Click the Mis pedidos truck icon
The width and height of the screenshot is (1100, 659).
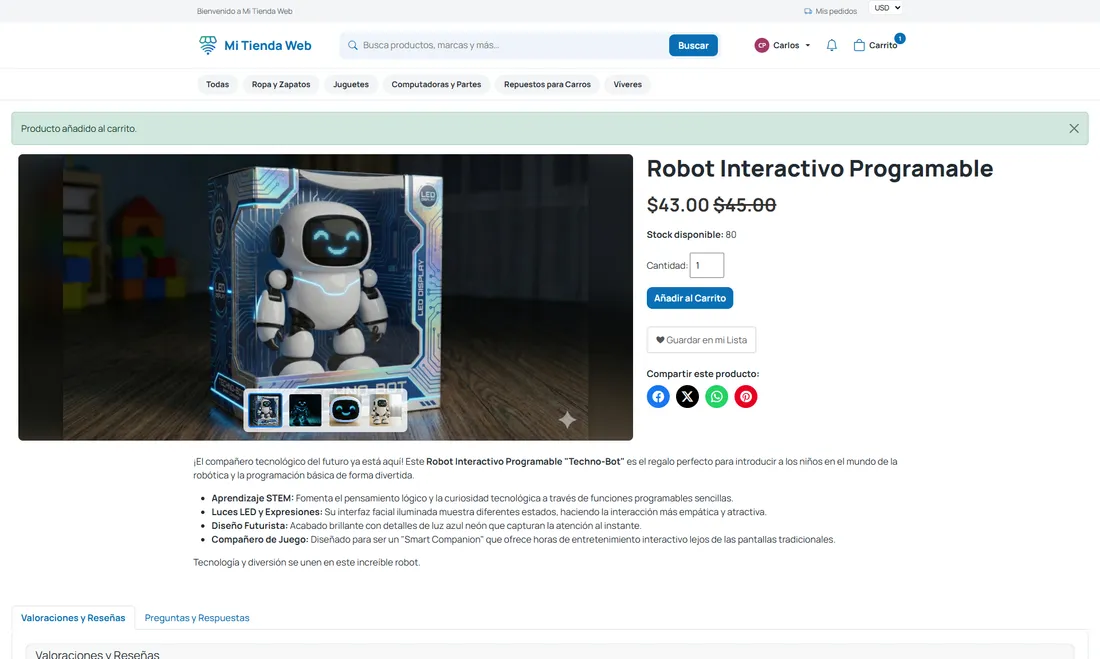click(807, 11)
